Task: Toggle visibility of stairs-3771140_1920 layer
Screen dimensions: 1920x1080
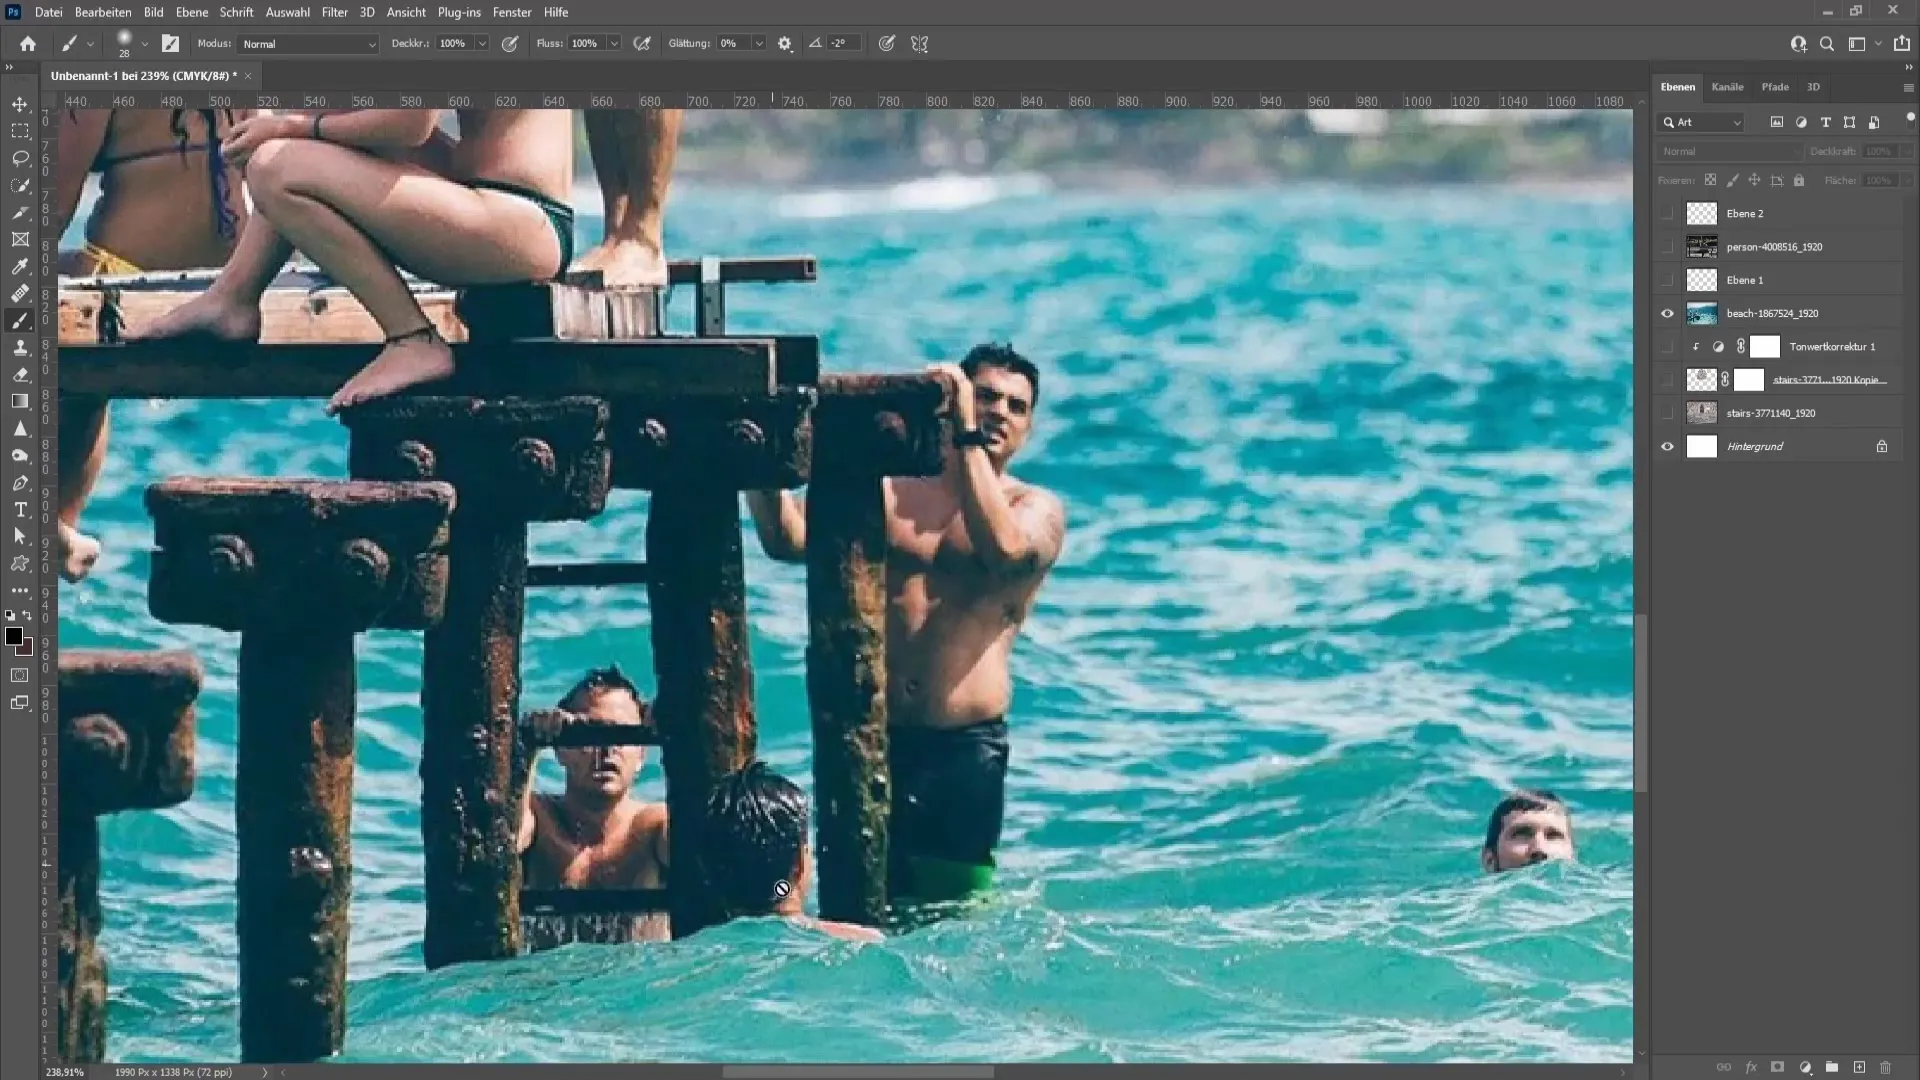Action: 1668,413
